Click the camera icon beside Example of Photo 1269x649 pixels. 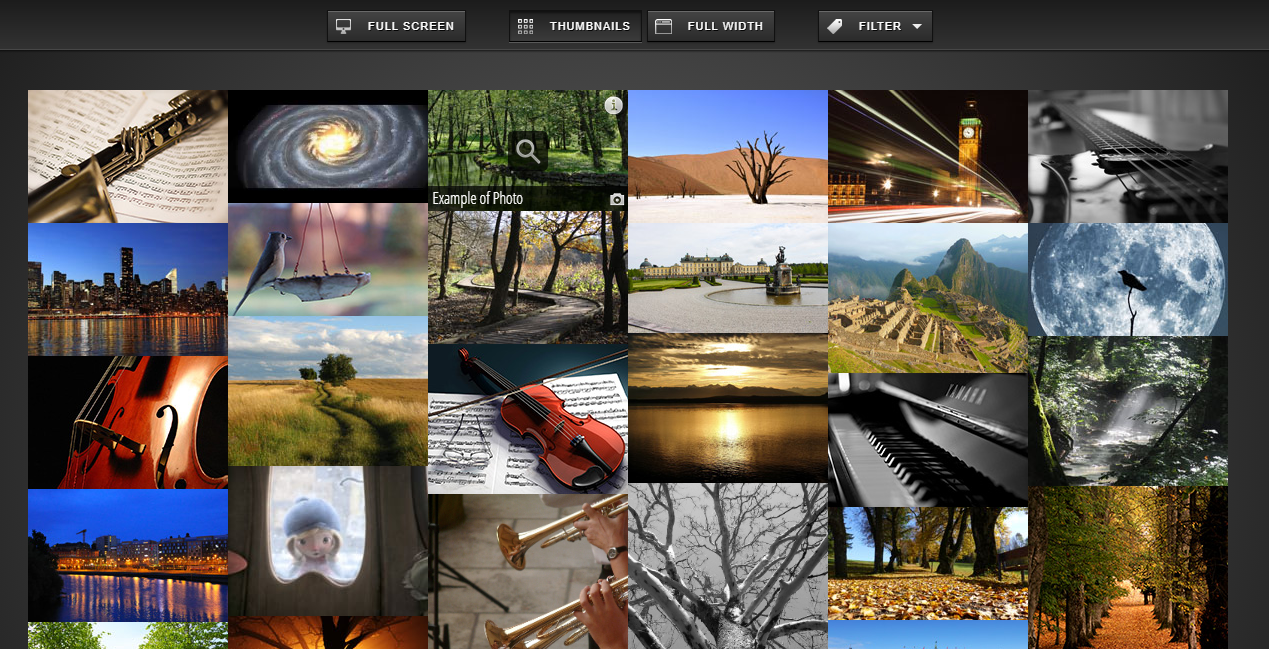(x=617, y=200)
